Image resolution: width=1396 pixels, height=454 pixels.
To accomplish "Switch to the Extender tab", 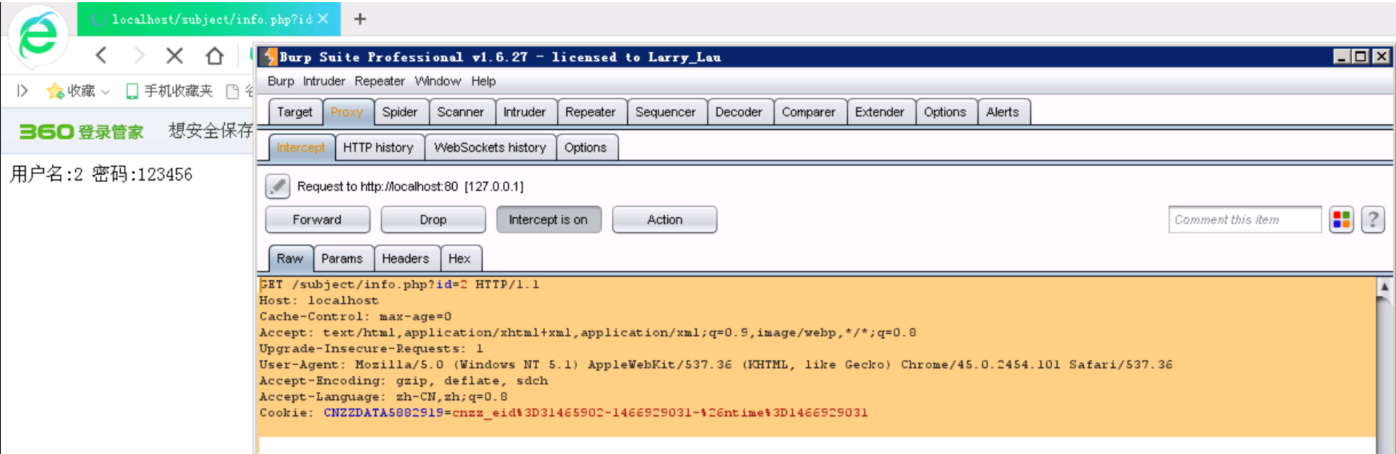I will click(x=880, y=112).
